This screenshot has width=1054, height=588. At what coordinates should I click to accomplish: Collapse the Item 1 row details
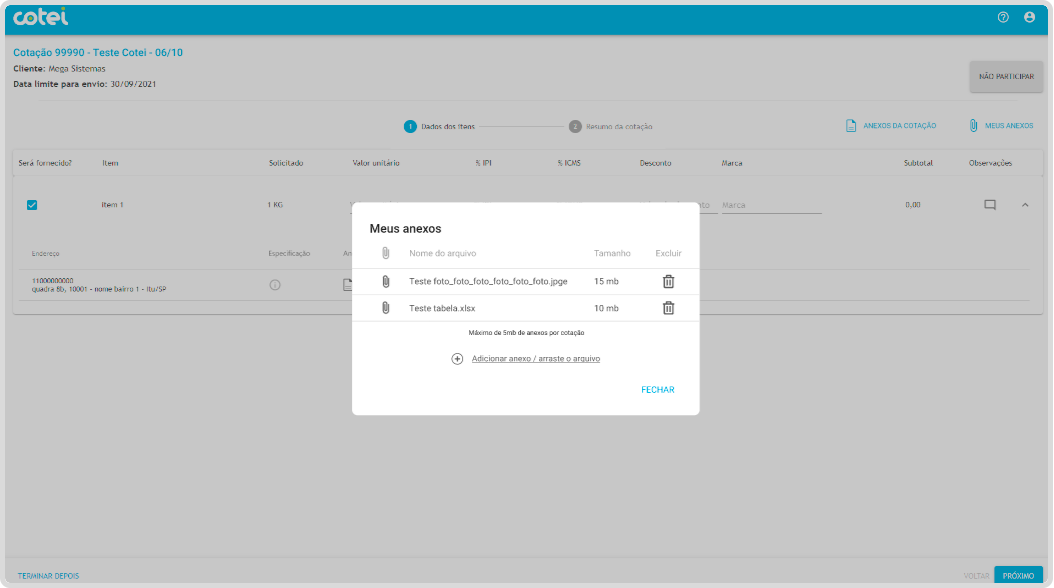[x=1025, y=205]
